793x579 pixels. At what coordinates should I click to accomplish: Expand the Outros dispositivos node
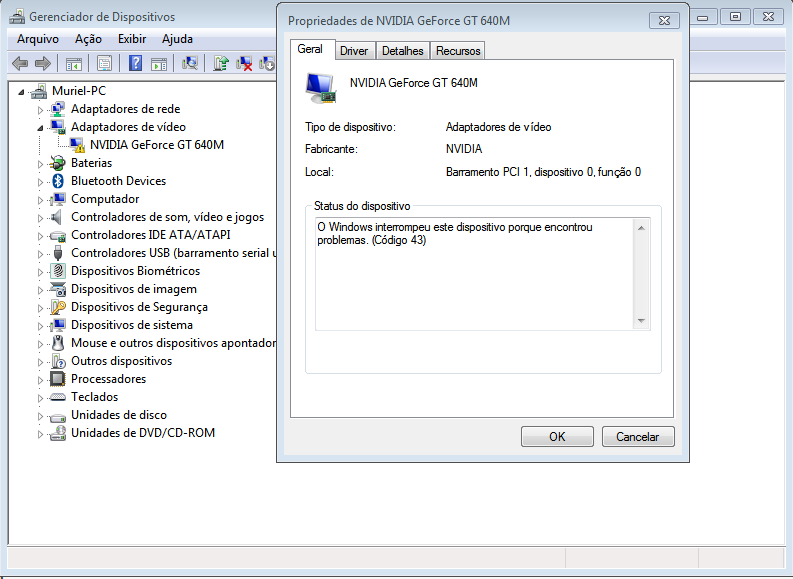(x=40, y=362)
